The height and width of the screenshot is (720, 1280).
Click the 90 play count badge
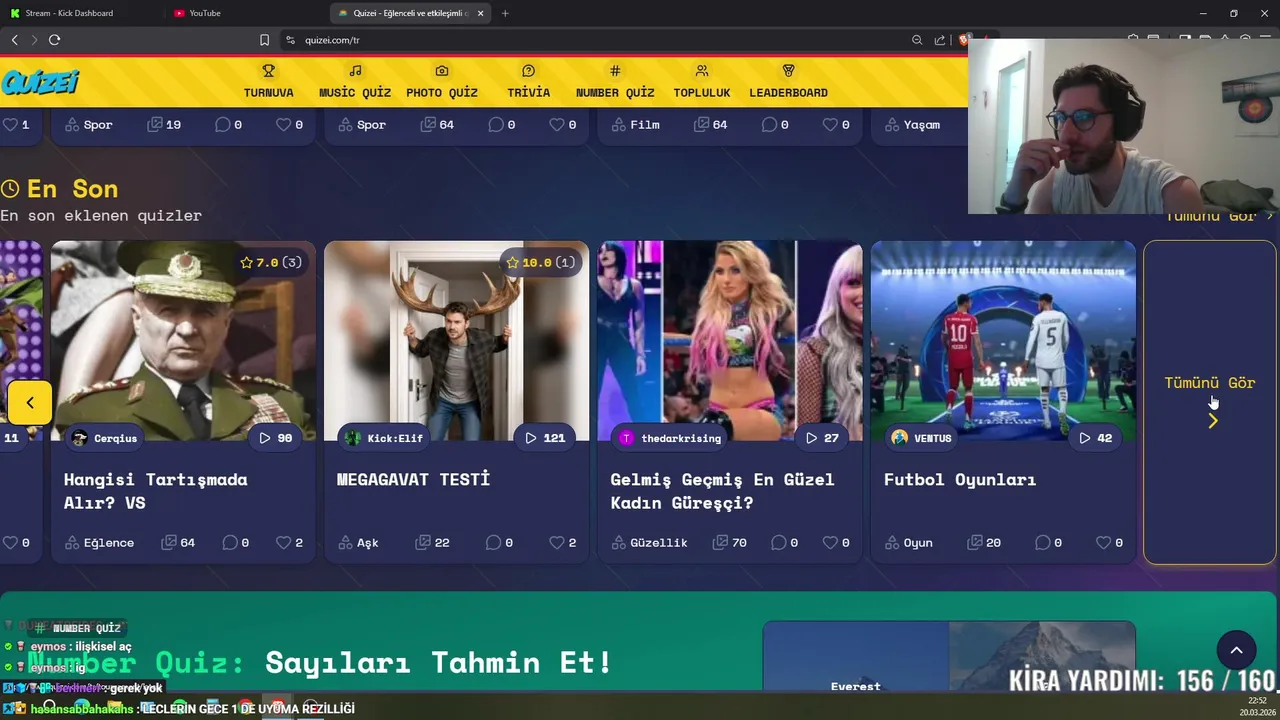pos(275,438)
